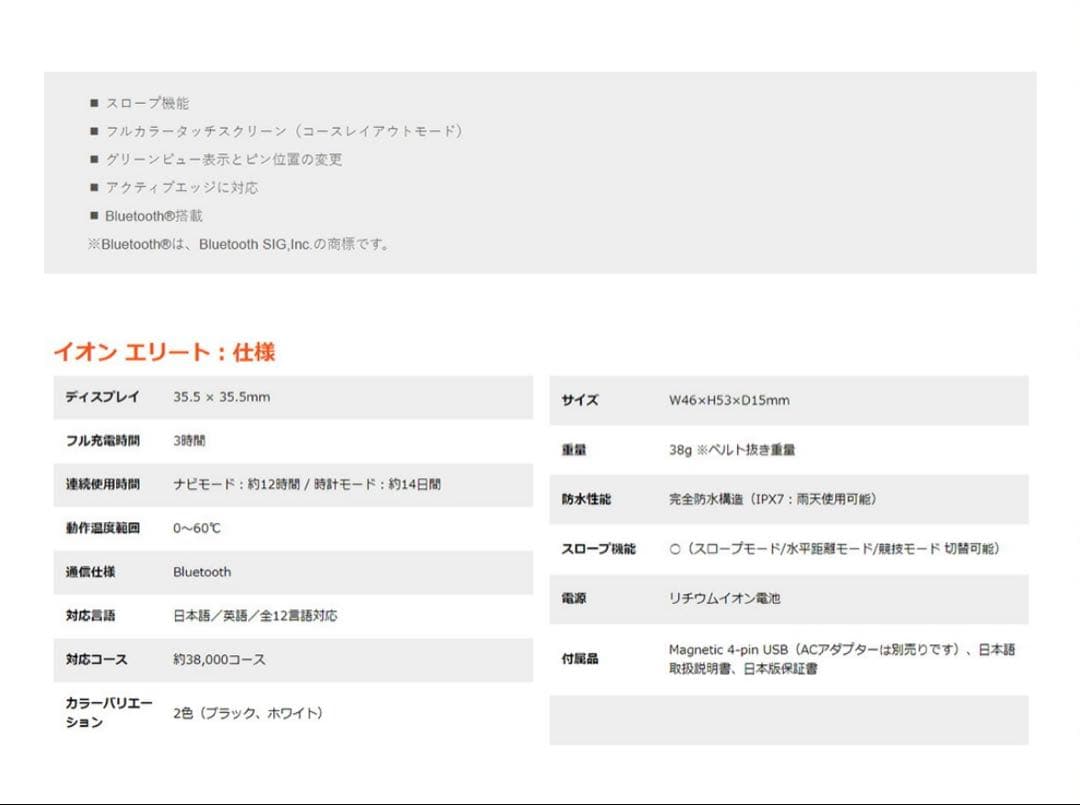The height and width of the screenshot is (805, 1080).
Task: Click the 動作温度範囲 value 0～60℃
Action: pos(195,528)
